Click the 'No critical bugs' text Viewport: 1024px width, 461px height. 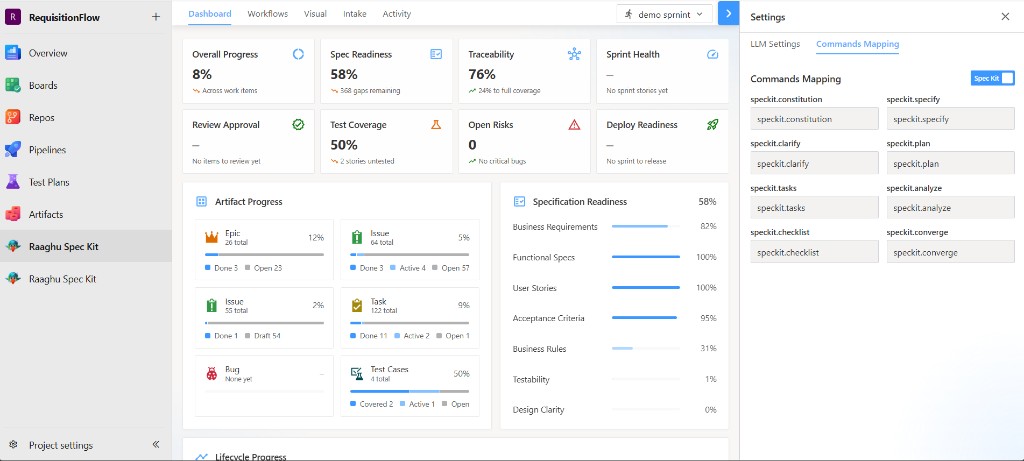click(x=502, y=161)
